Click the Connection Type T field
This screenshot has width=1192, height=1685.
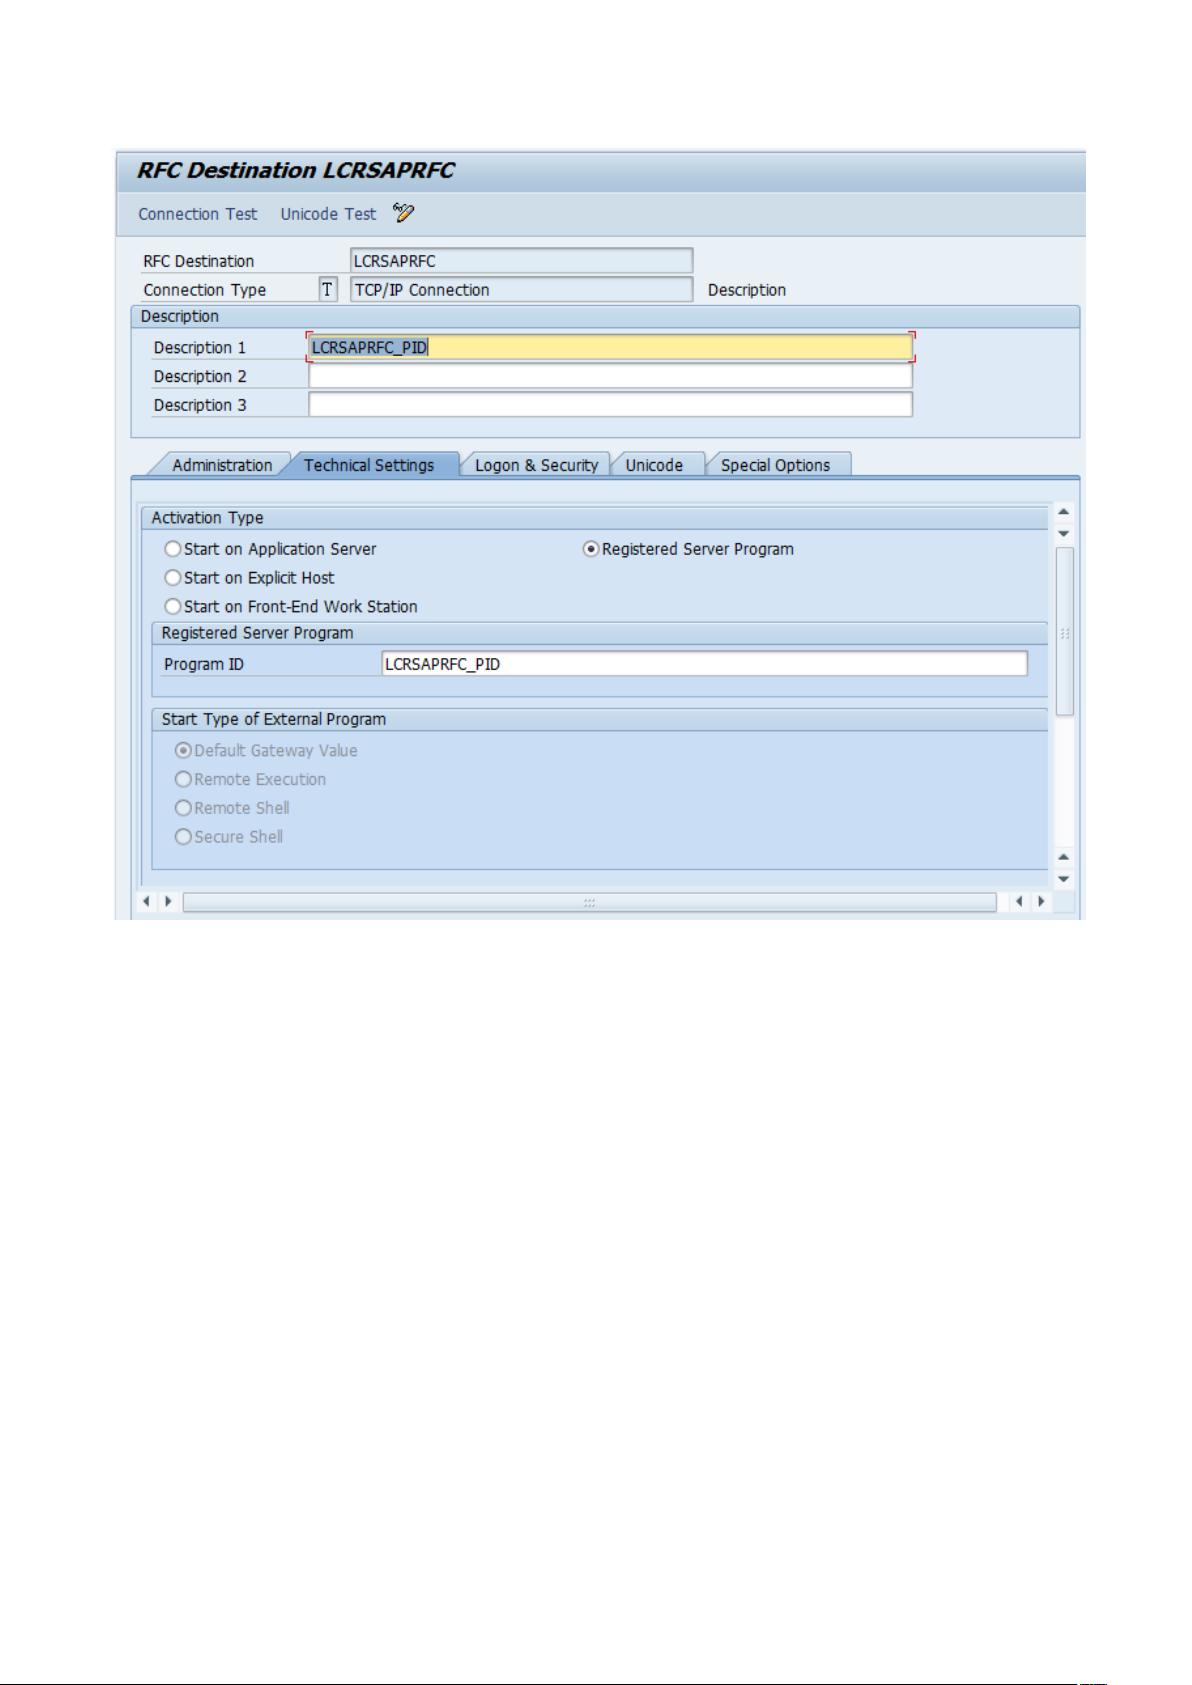pos(328,290)
